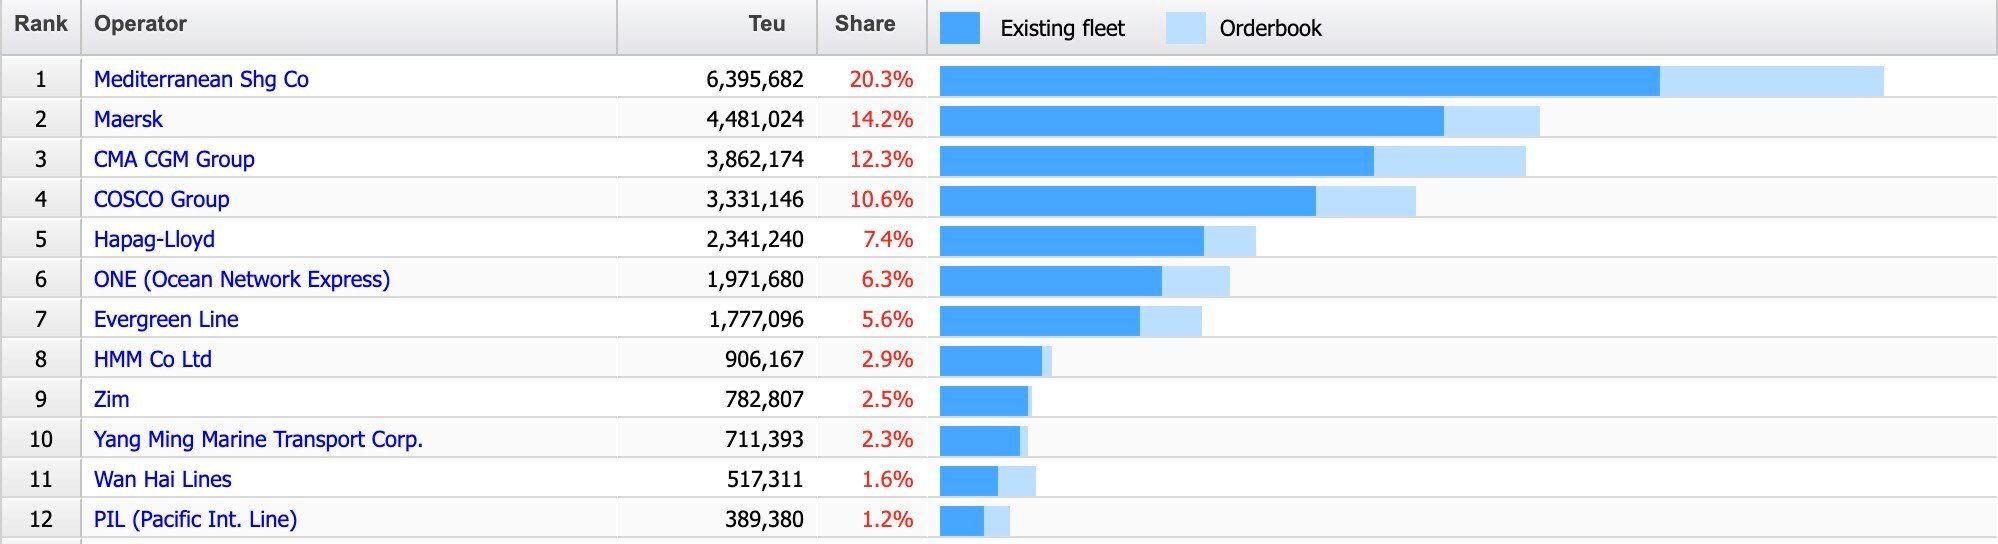Screen dimensions: 1998x544
Task: Open the Hapag-Lloyd operator link
Action: pyautogui.click(x=154, y=240)
